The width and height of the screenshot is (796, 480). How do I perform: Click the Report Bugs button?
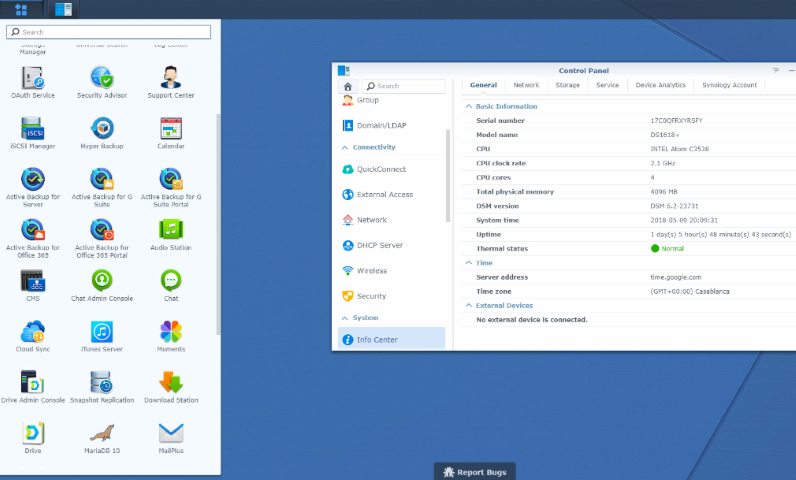[475, 472]
